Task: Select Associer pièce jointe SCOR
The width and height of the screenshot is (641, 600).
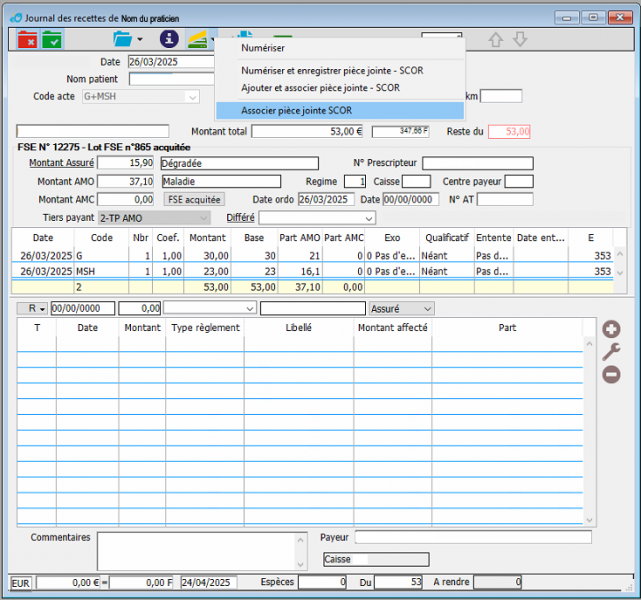Action: pyautogui.click(x=340, y=110)
